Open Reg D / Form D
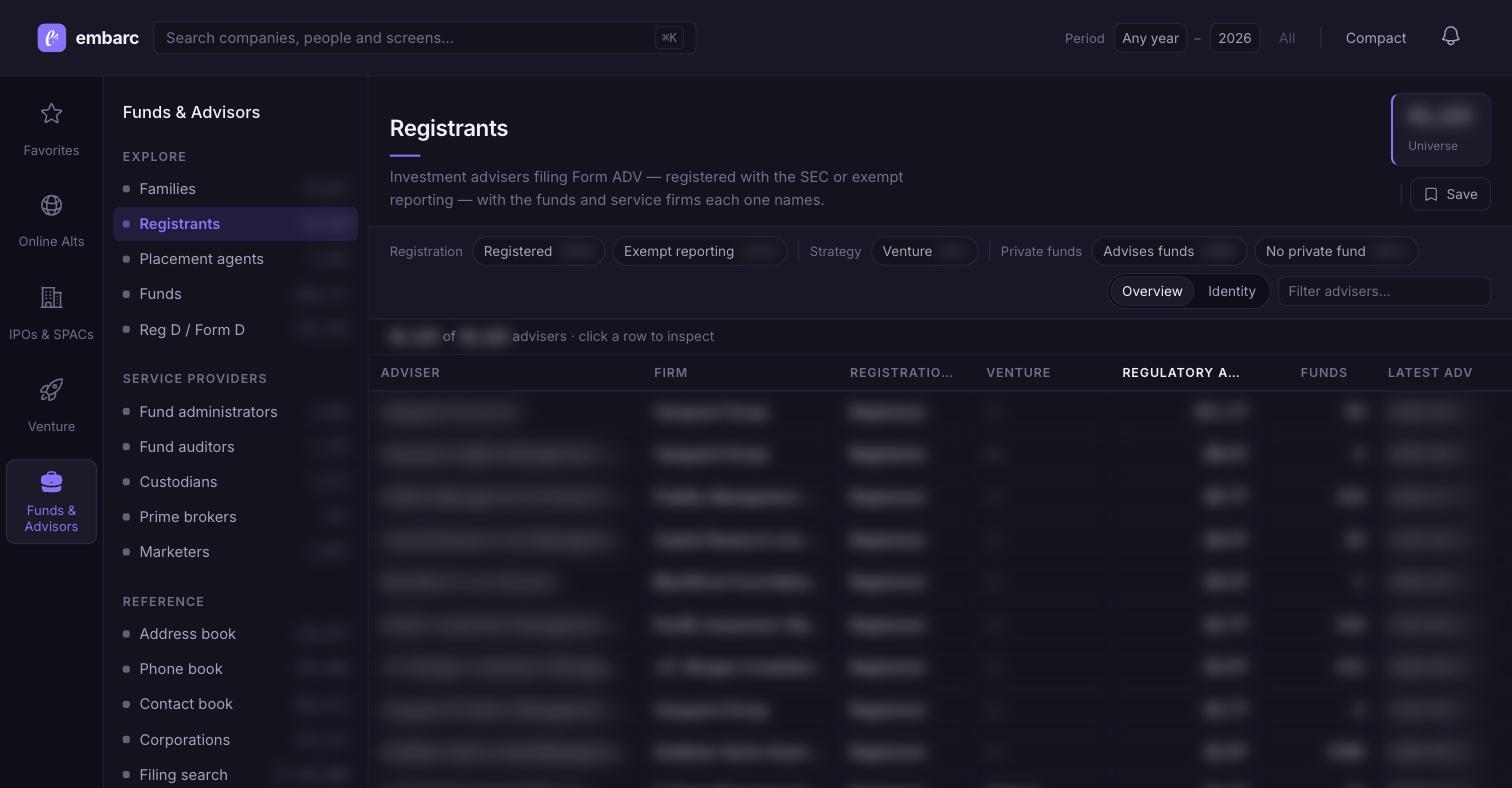This screenshot has width=1512, height=788. tap(235, 330)
